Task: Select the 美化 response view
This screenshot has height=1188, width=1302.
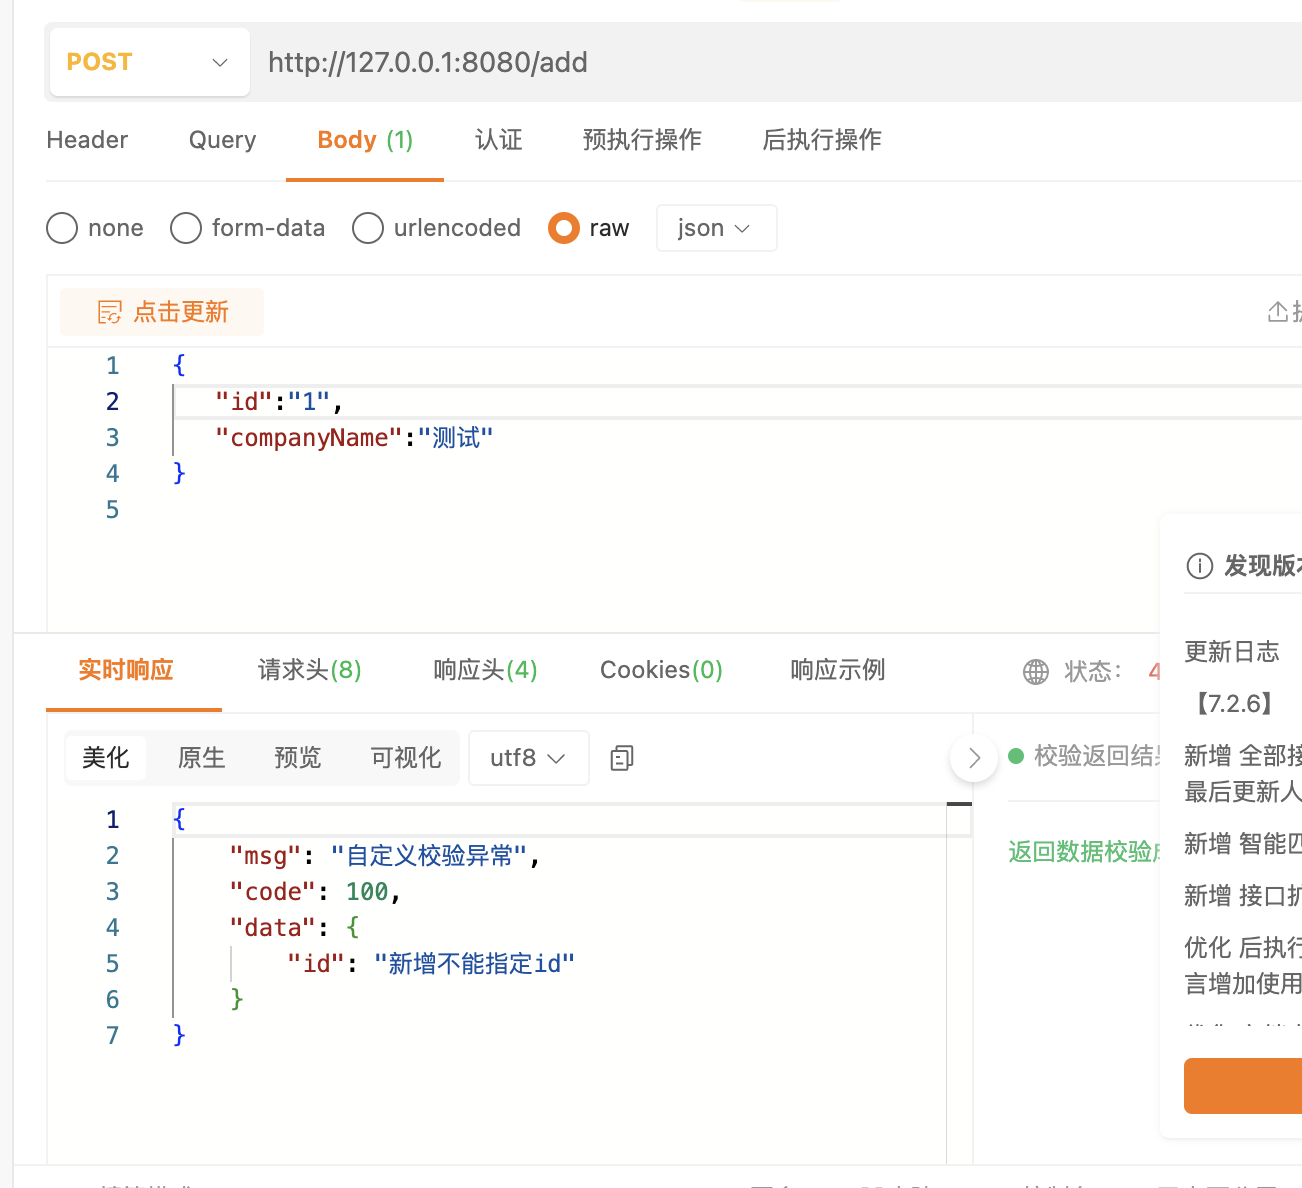Action: point(106,758)
